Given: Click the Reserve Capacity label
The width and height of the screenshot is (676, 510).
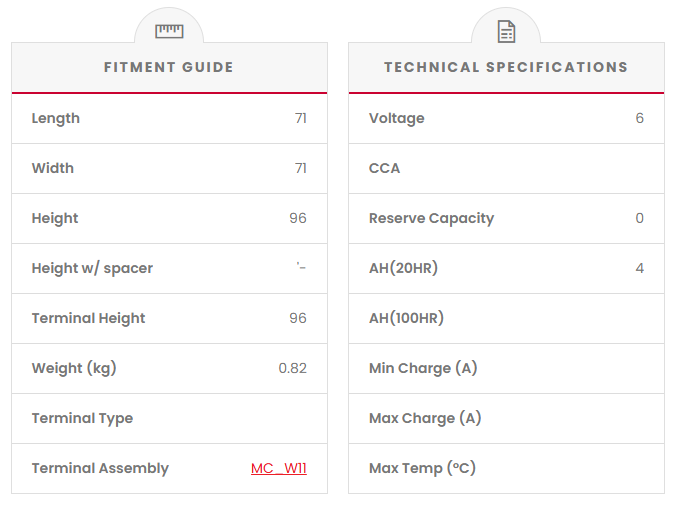Looking at the screenshot, I should point(431,218).
